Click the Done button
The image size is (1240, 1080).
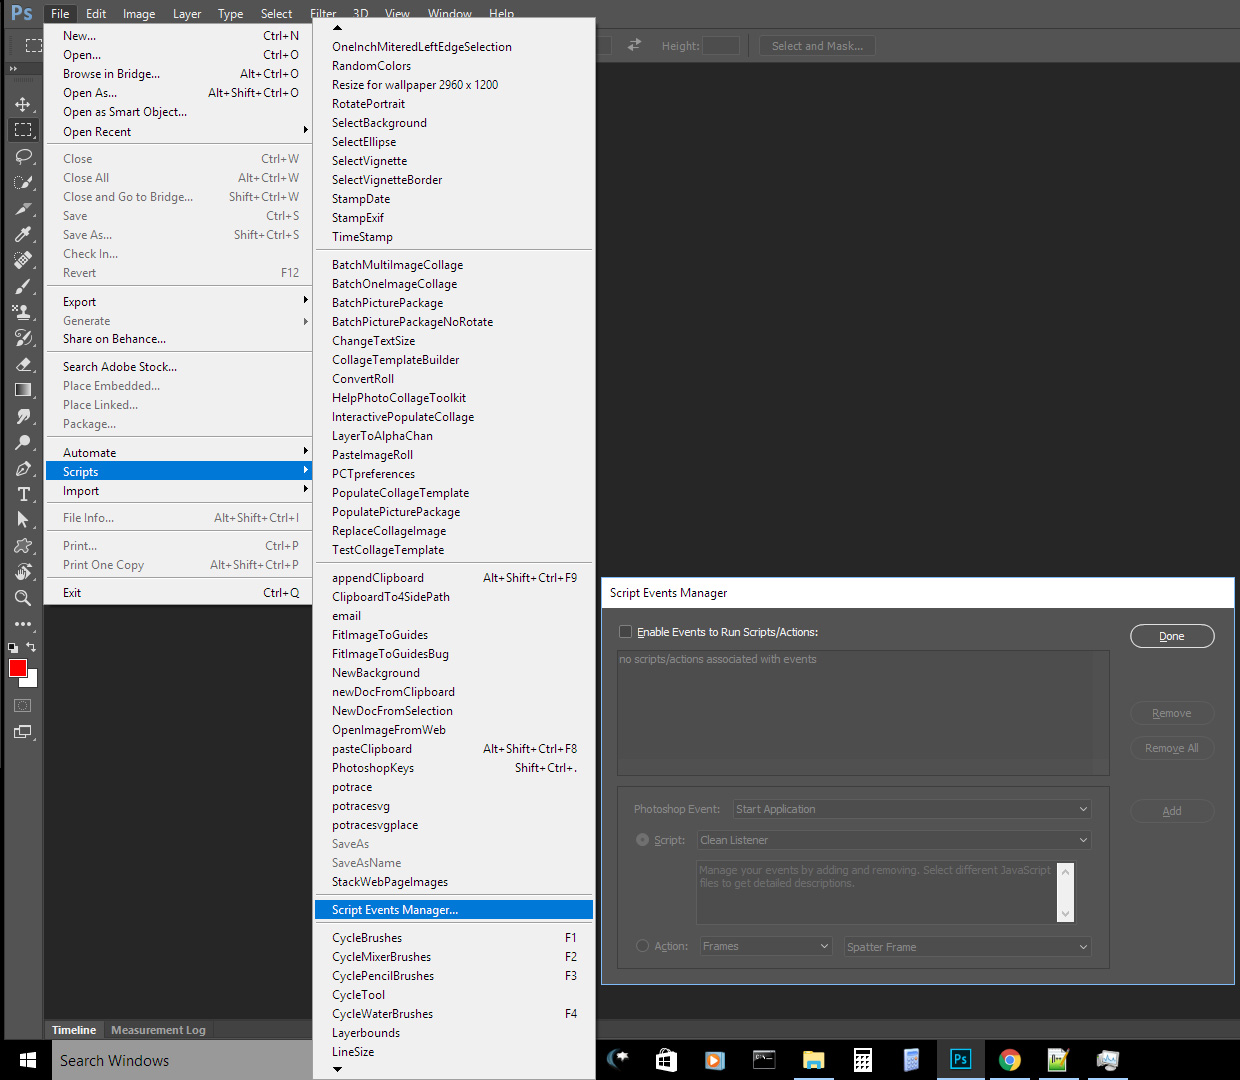pyautogui.click(x=1171, y=635)
